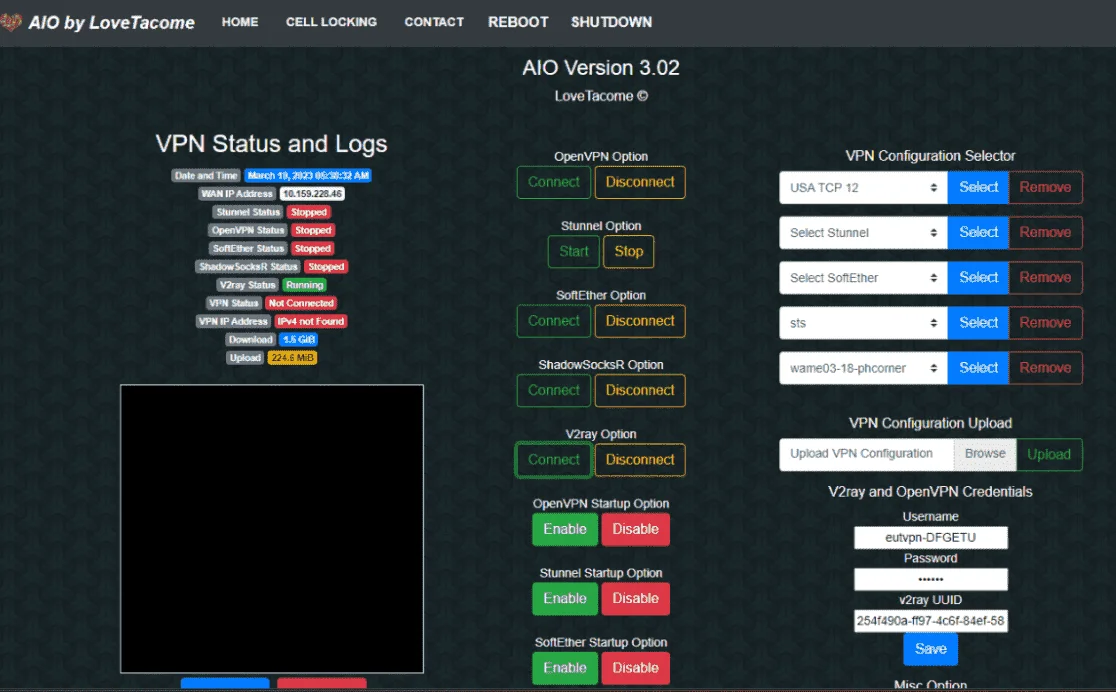Click Remove next to sts
The width and height of the screenshot is (1116, 692).
[1045, 323]
